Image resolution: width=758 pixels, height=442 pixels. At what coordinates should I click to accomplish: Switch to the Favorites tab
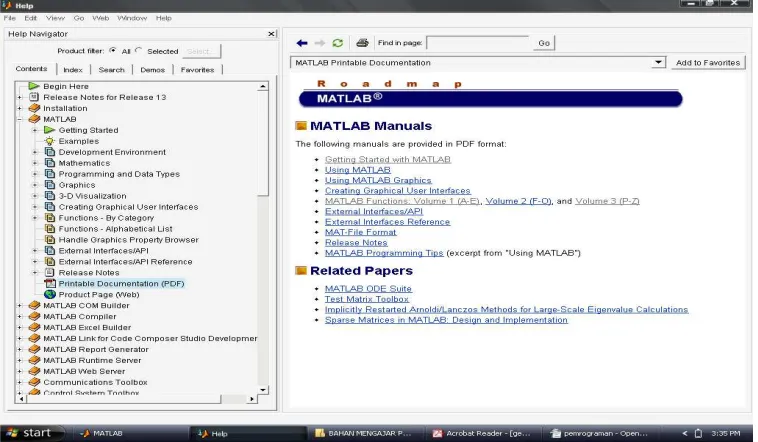click(x=197, y=70)
